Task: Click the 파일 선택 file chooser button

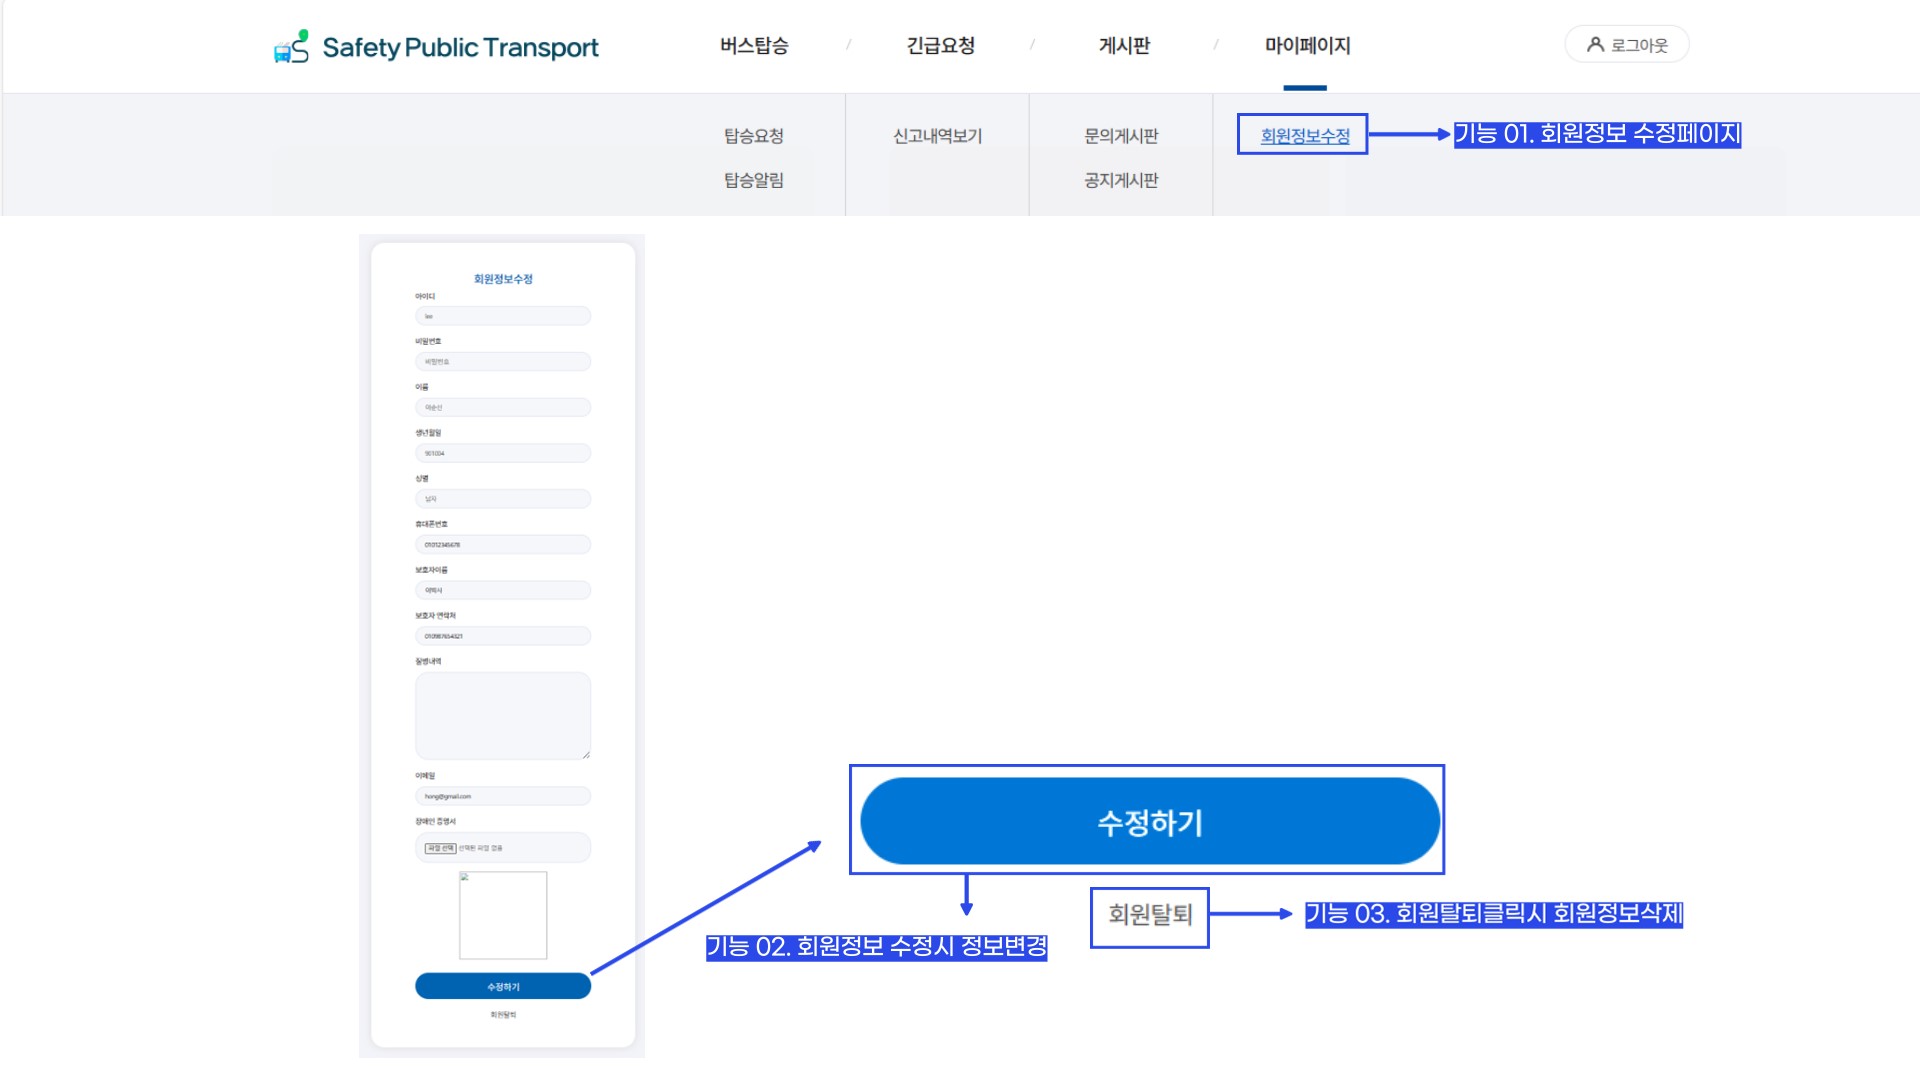Action: click(440, 848)
